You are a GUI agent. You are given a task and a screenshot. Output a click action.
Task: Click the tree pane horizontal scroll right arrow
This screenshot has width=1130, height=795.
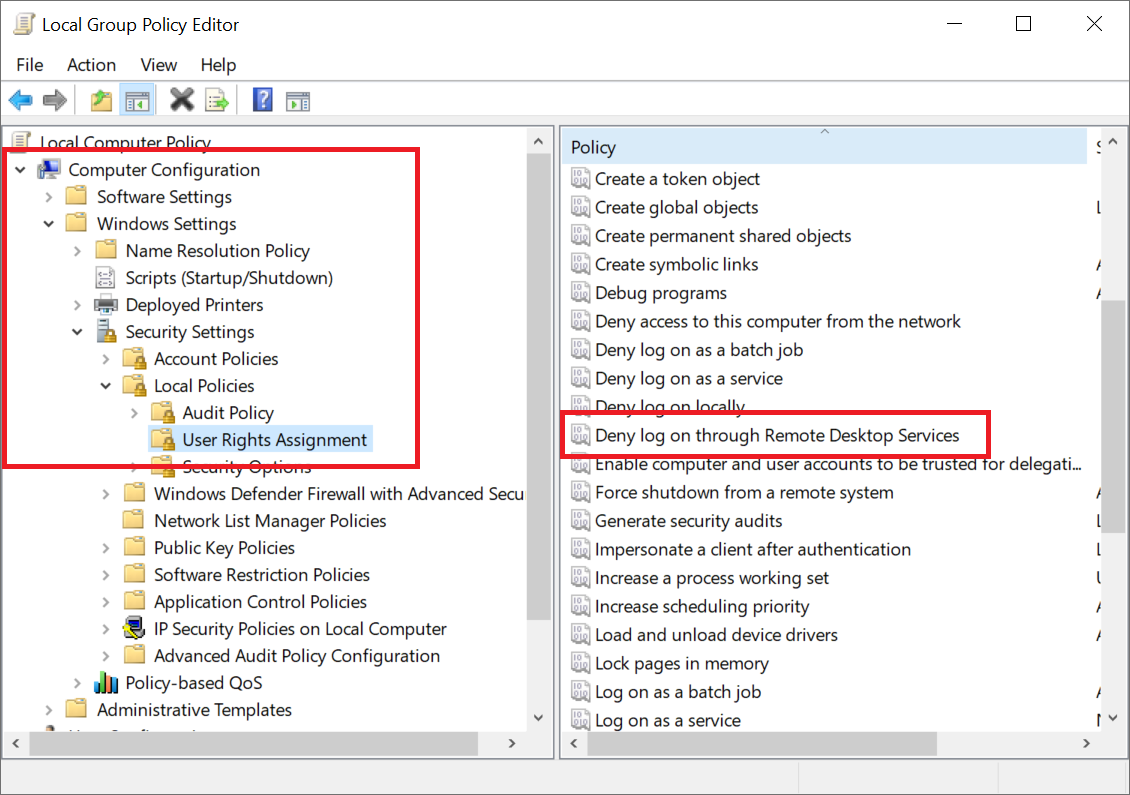512,743
